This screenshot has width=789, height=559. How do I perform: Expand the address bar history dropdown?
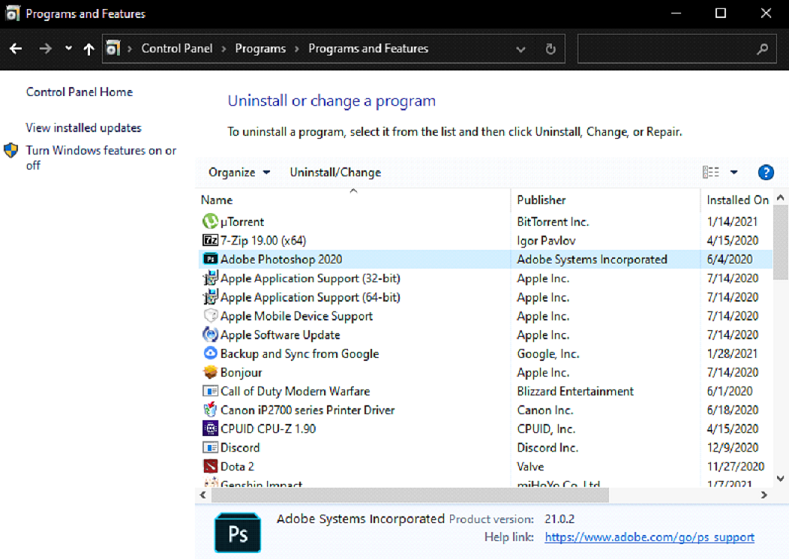[x=521, y=49]
